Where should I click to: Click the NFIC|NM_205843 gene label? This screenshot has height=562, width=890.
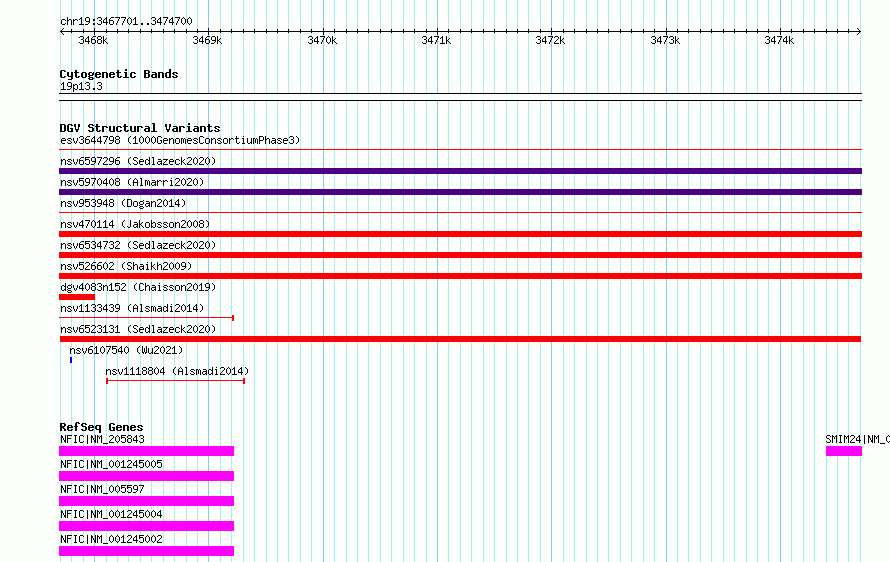102,439
